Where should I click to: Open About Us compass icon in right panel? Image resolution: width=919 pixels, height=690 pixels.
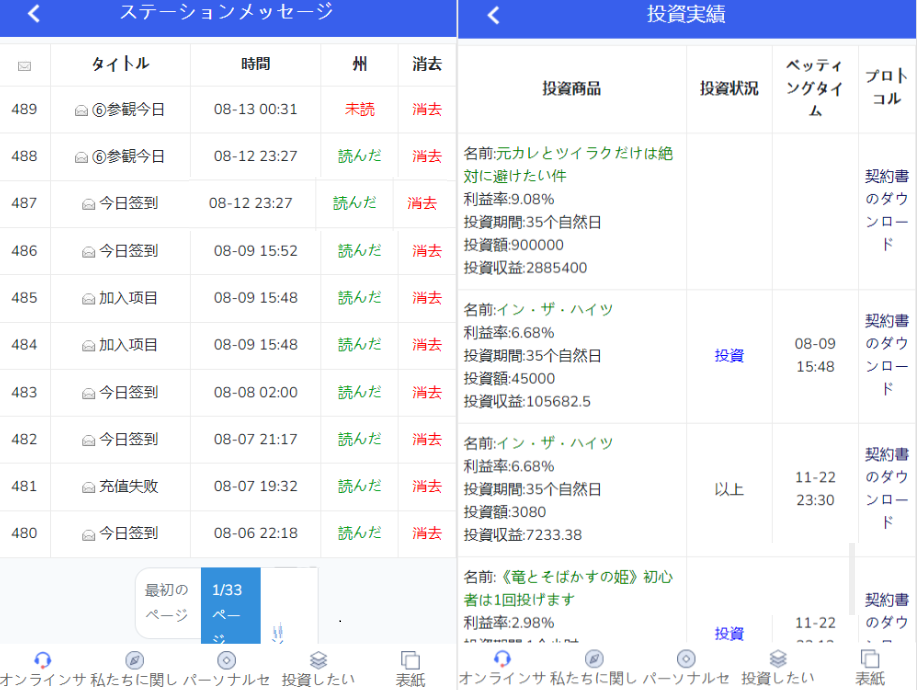pos(594,659)
